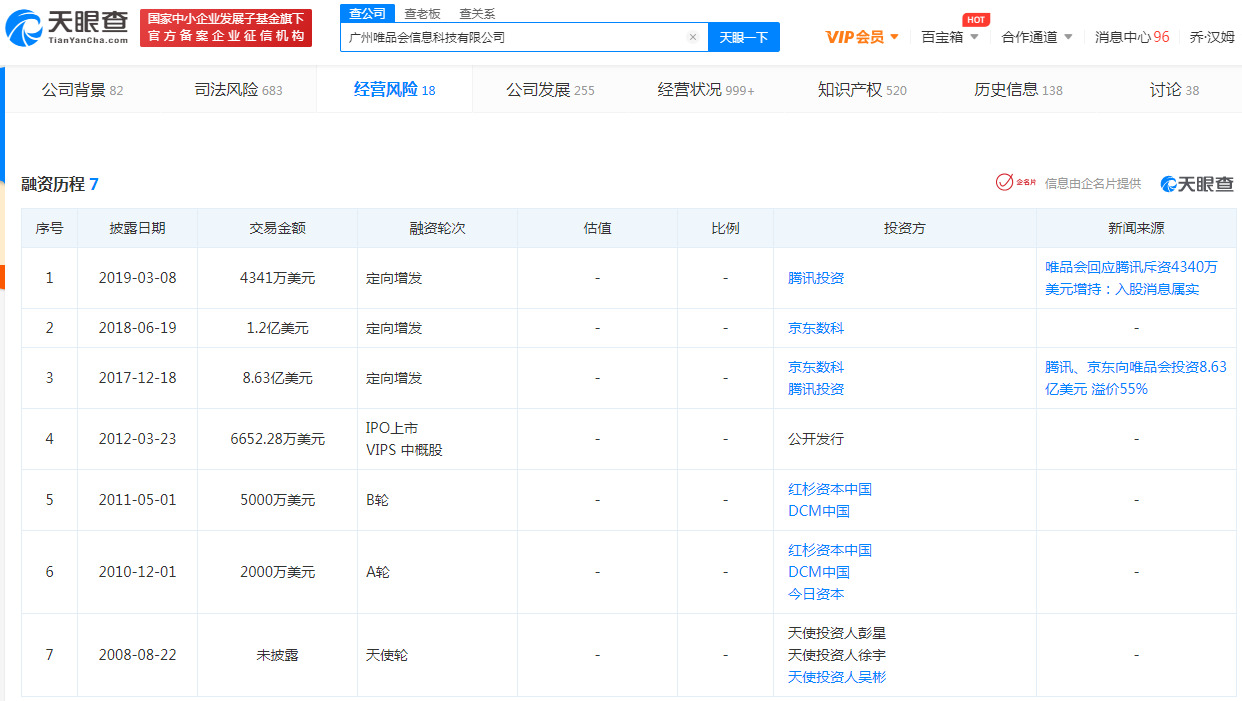Open the 经营风险 tab

point(394,90)
